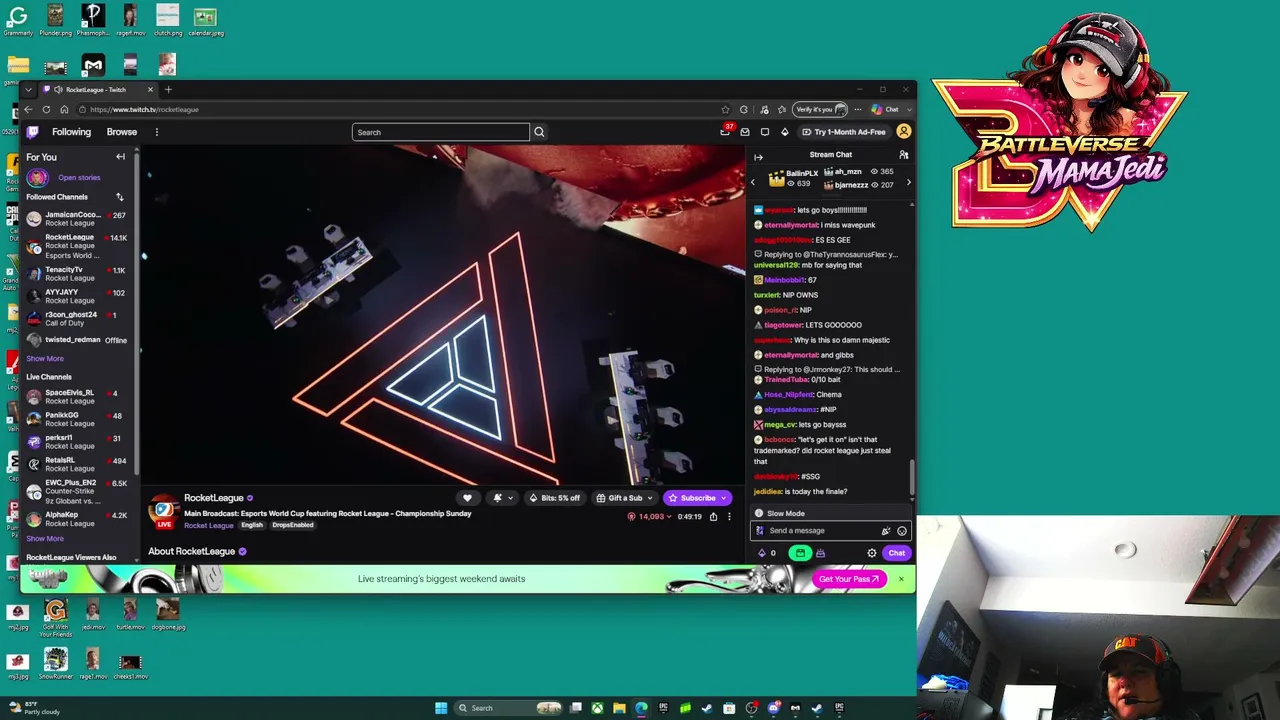Screen dimensions: 1280x720
Task: Show previous top gifters with the left arrow
Action: (753, 182)
